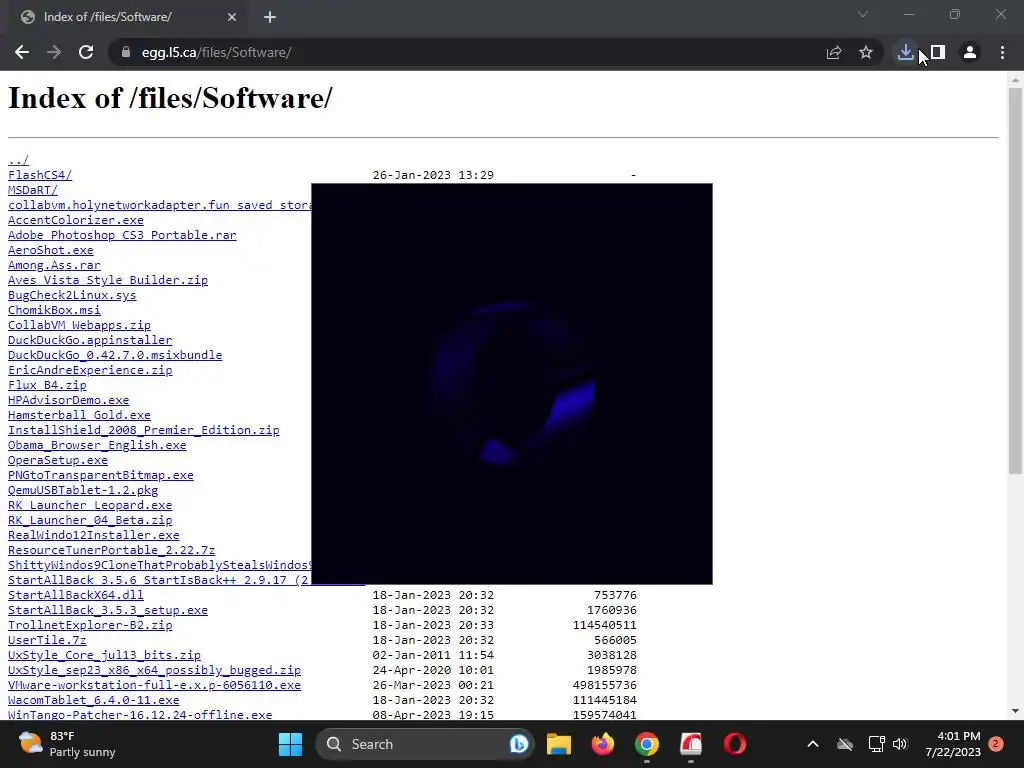This screenshot has height=768, width=1024.
Task: Download Aves_Vista_Style_Builder.zip
Action: pyautogui.click(x=108, y=280)
